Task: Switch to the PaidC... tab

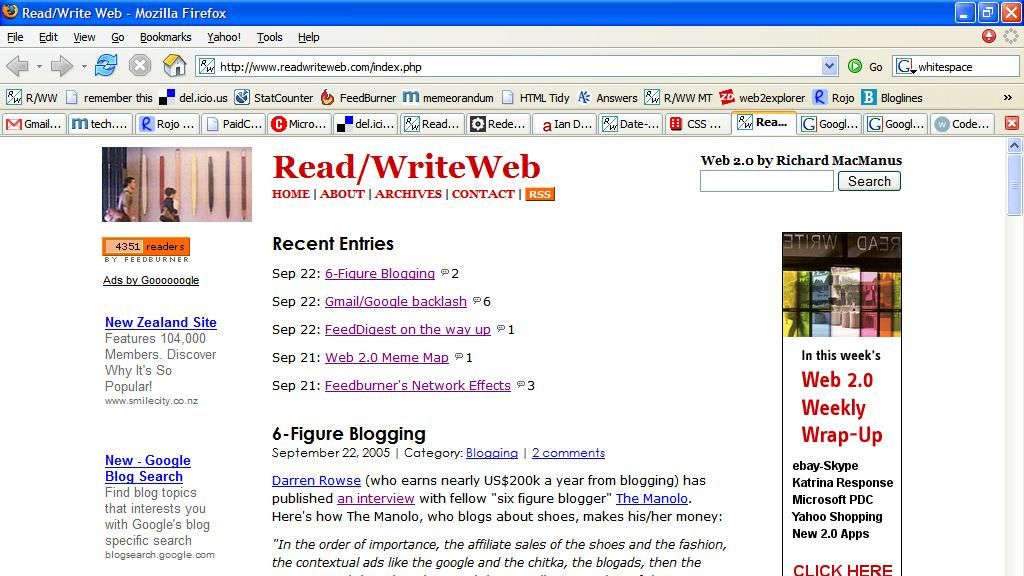Action: click(x=234, y=123)
